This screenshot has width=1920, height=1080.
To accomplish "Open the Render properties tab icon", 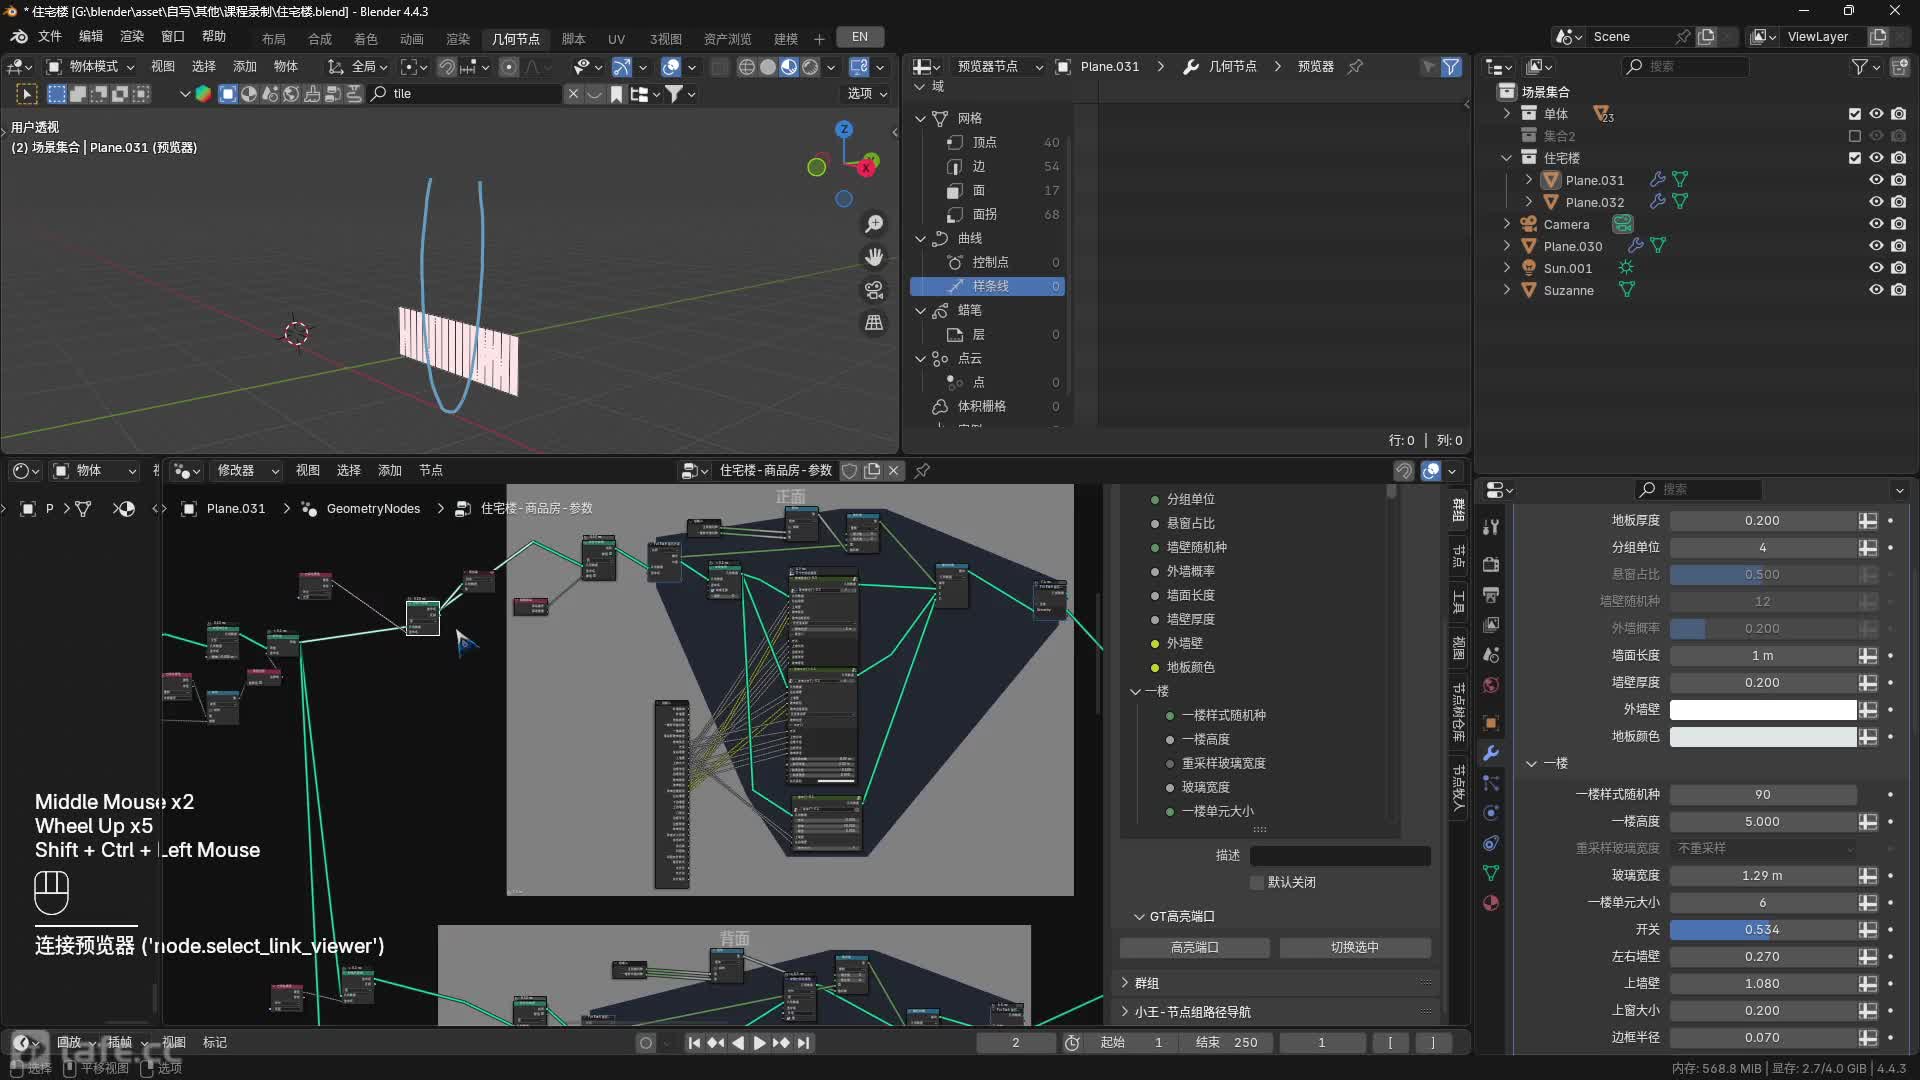I will pos(1491,565).
